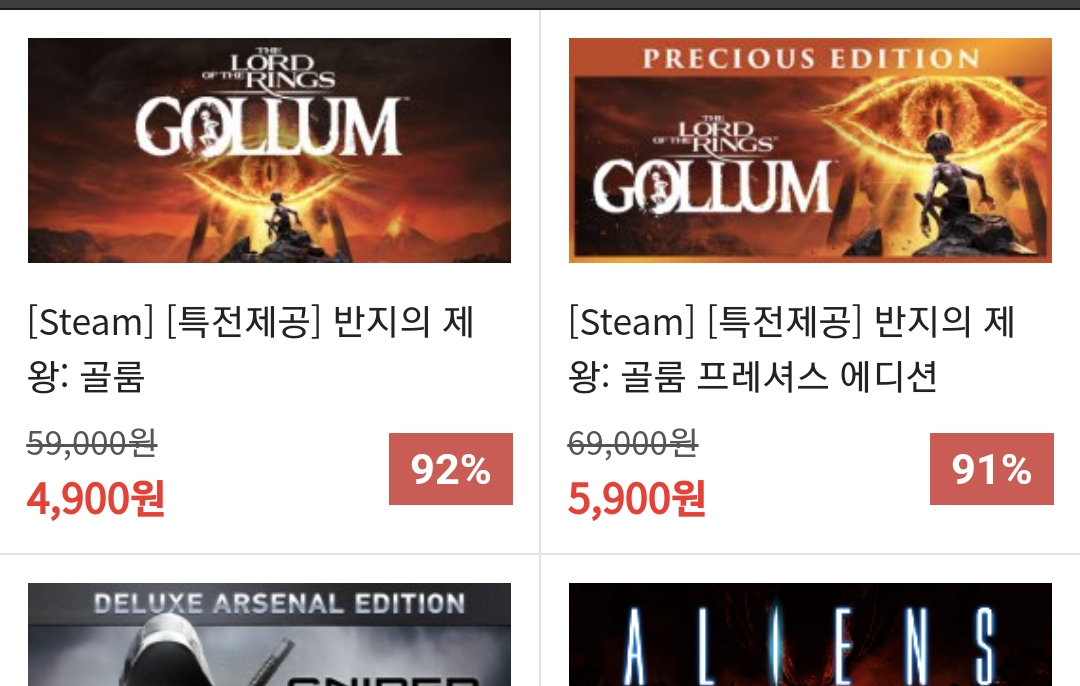
Task: Open the Gollum Precious Edition banner image
Action: coord(810,150)
